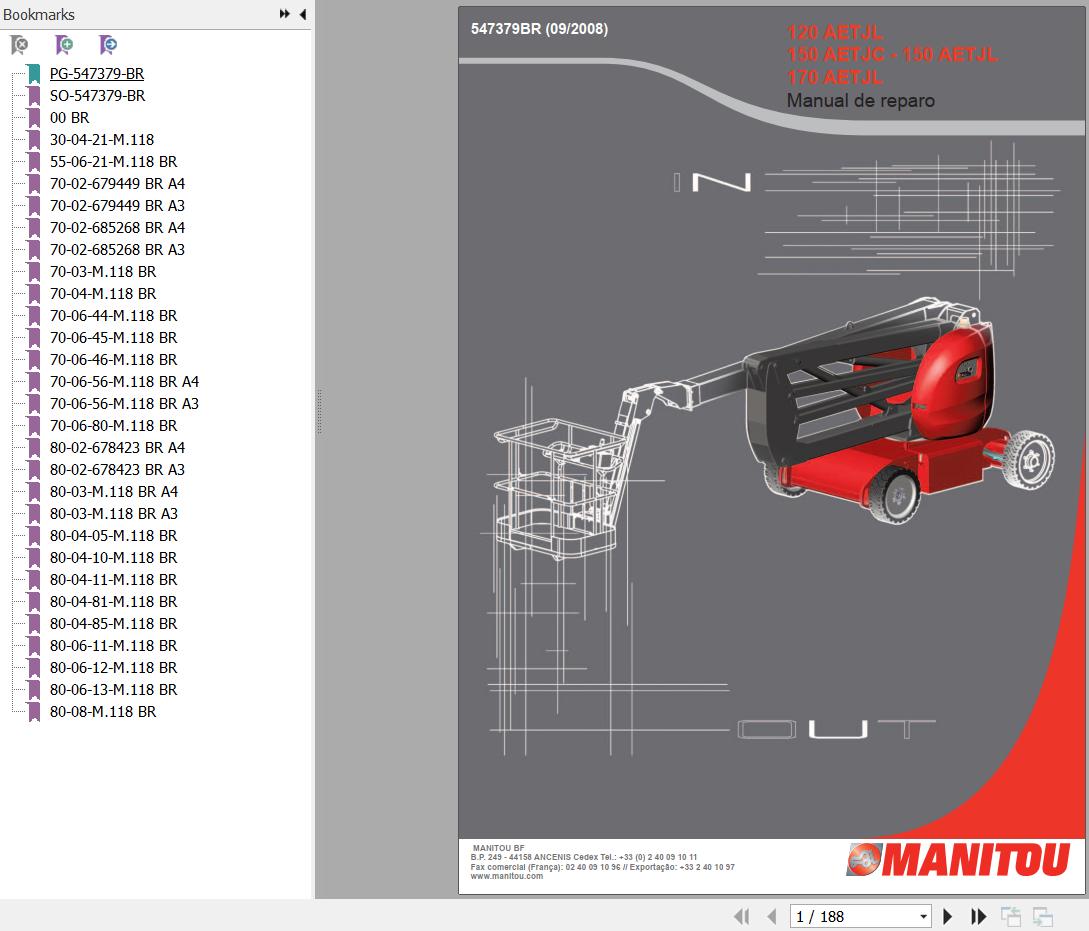Open bookmark 70-06-46-M.118 BR
This screenshot has width=1089, height=931.
[114, 360]
